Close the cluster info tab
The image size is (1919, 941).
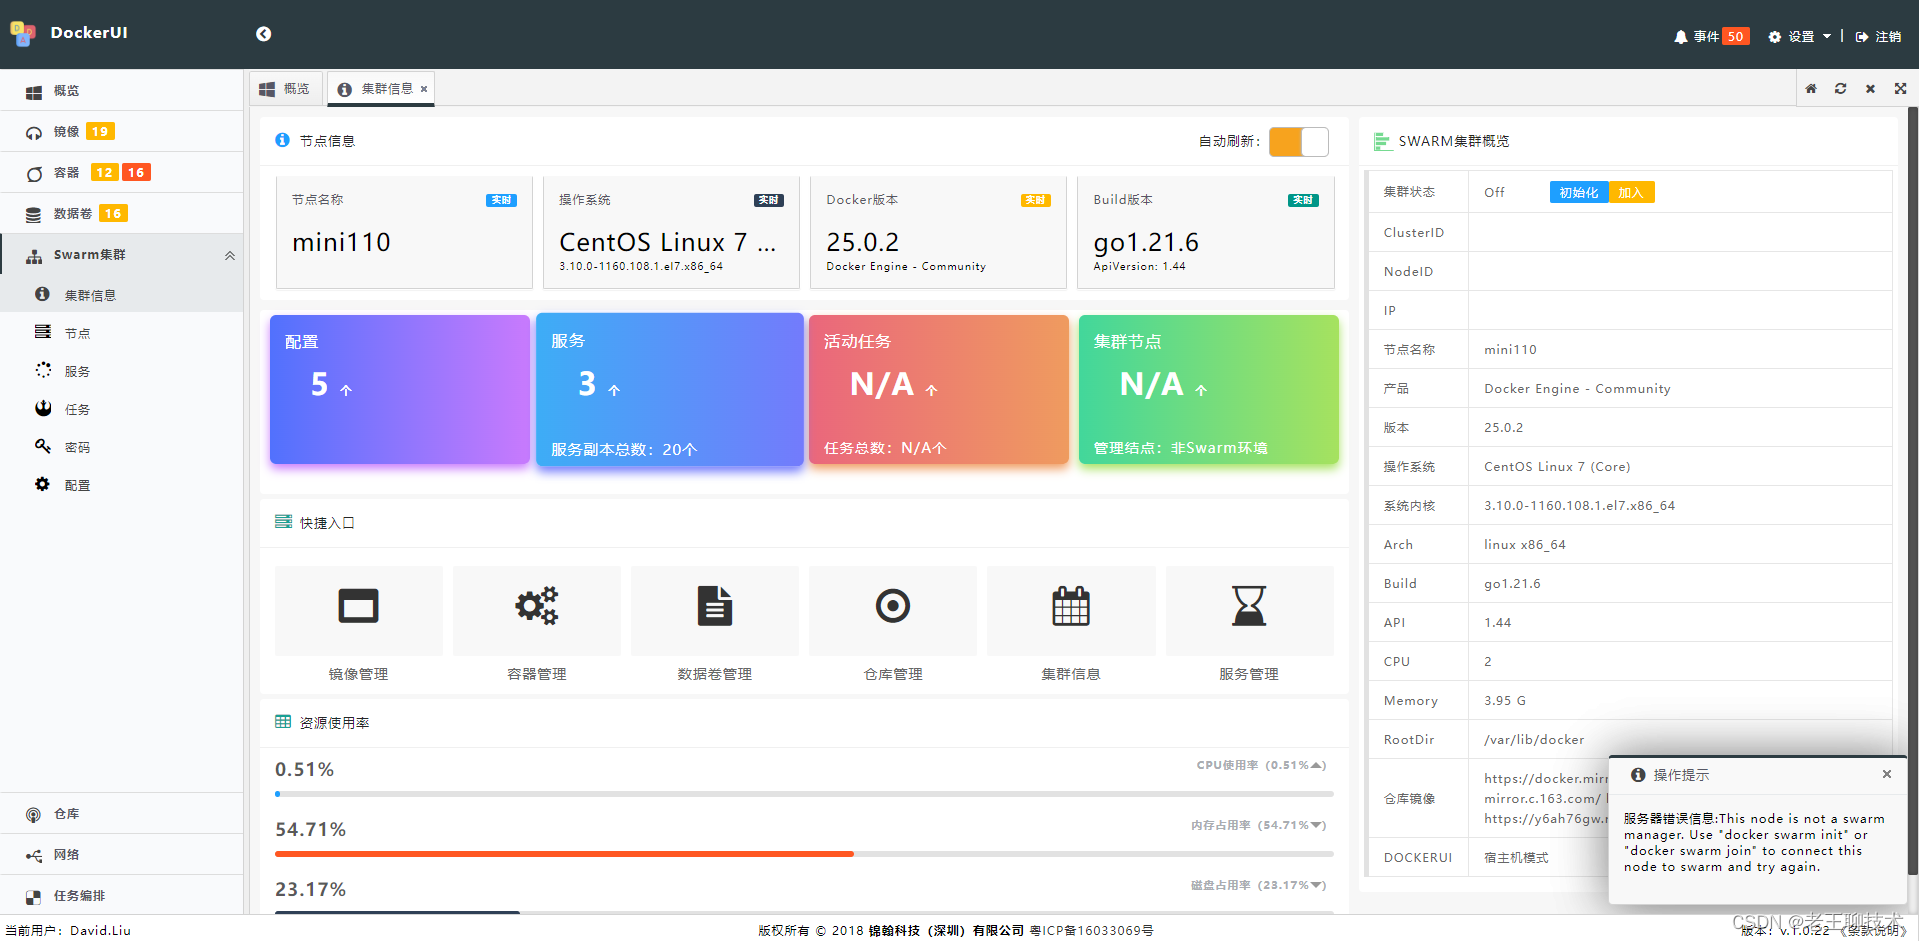424,89
